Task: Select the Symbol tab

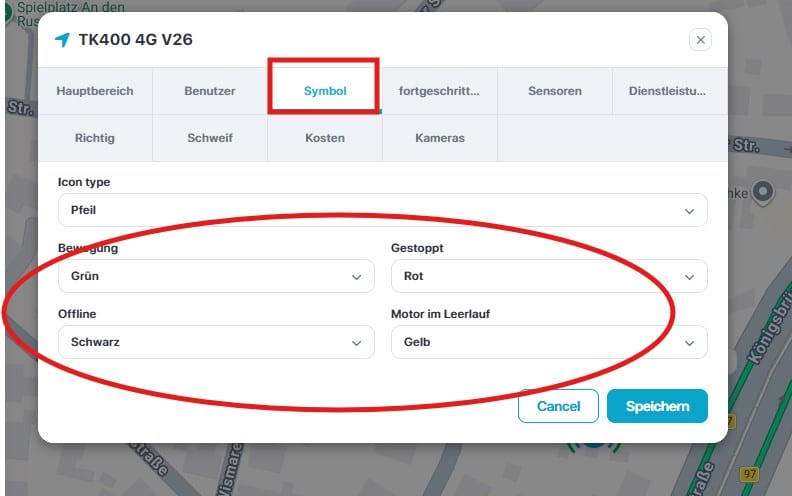Action: point(325,91)
